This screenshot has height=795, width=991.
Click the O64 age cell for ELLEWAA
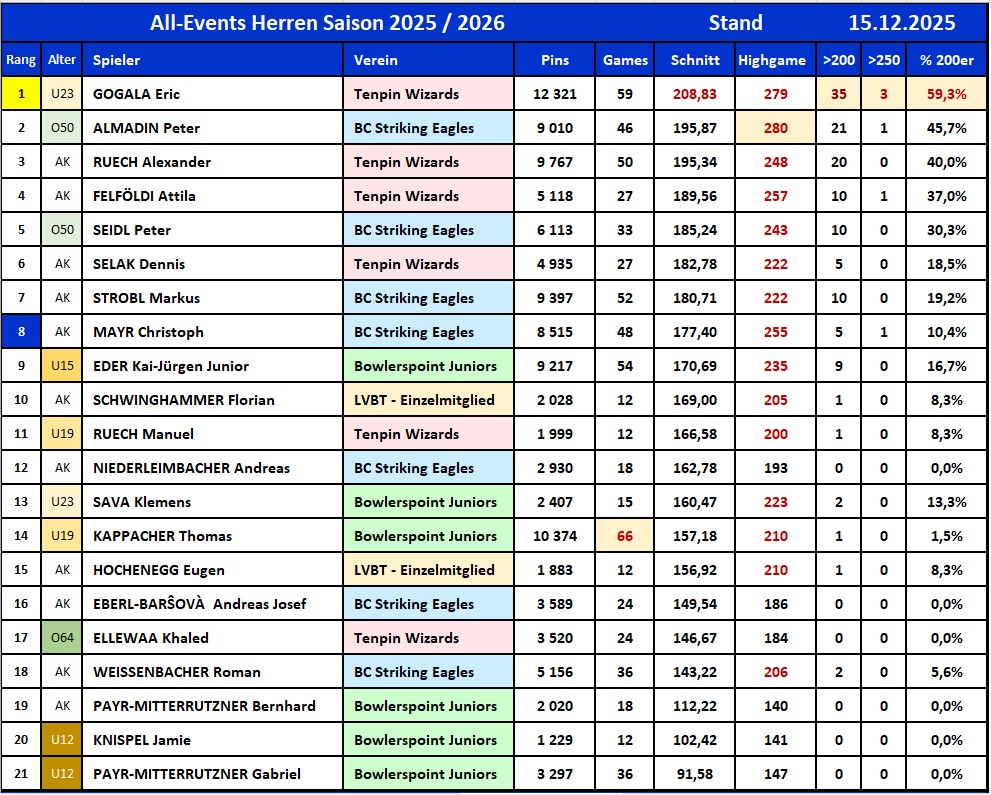pyautogui.click(x=62, y=638)
